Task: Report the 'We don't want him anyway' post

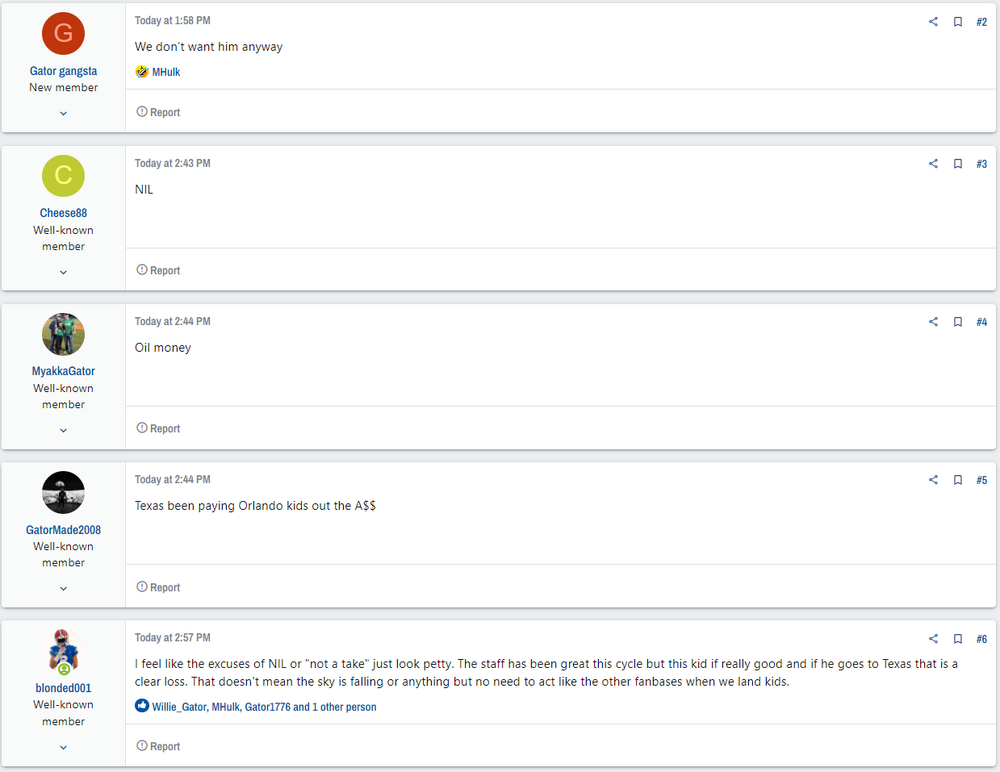Action: 158,112
